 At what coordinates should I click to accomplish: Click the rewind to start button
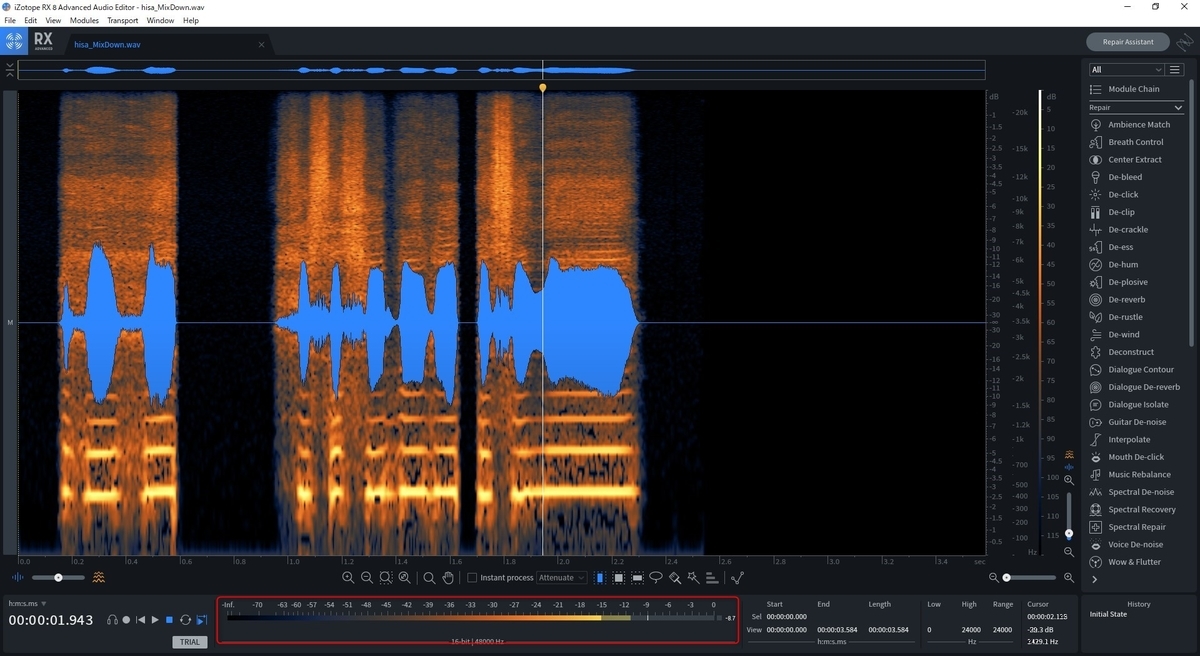(141, 620)
